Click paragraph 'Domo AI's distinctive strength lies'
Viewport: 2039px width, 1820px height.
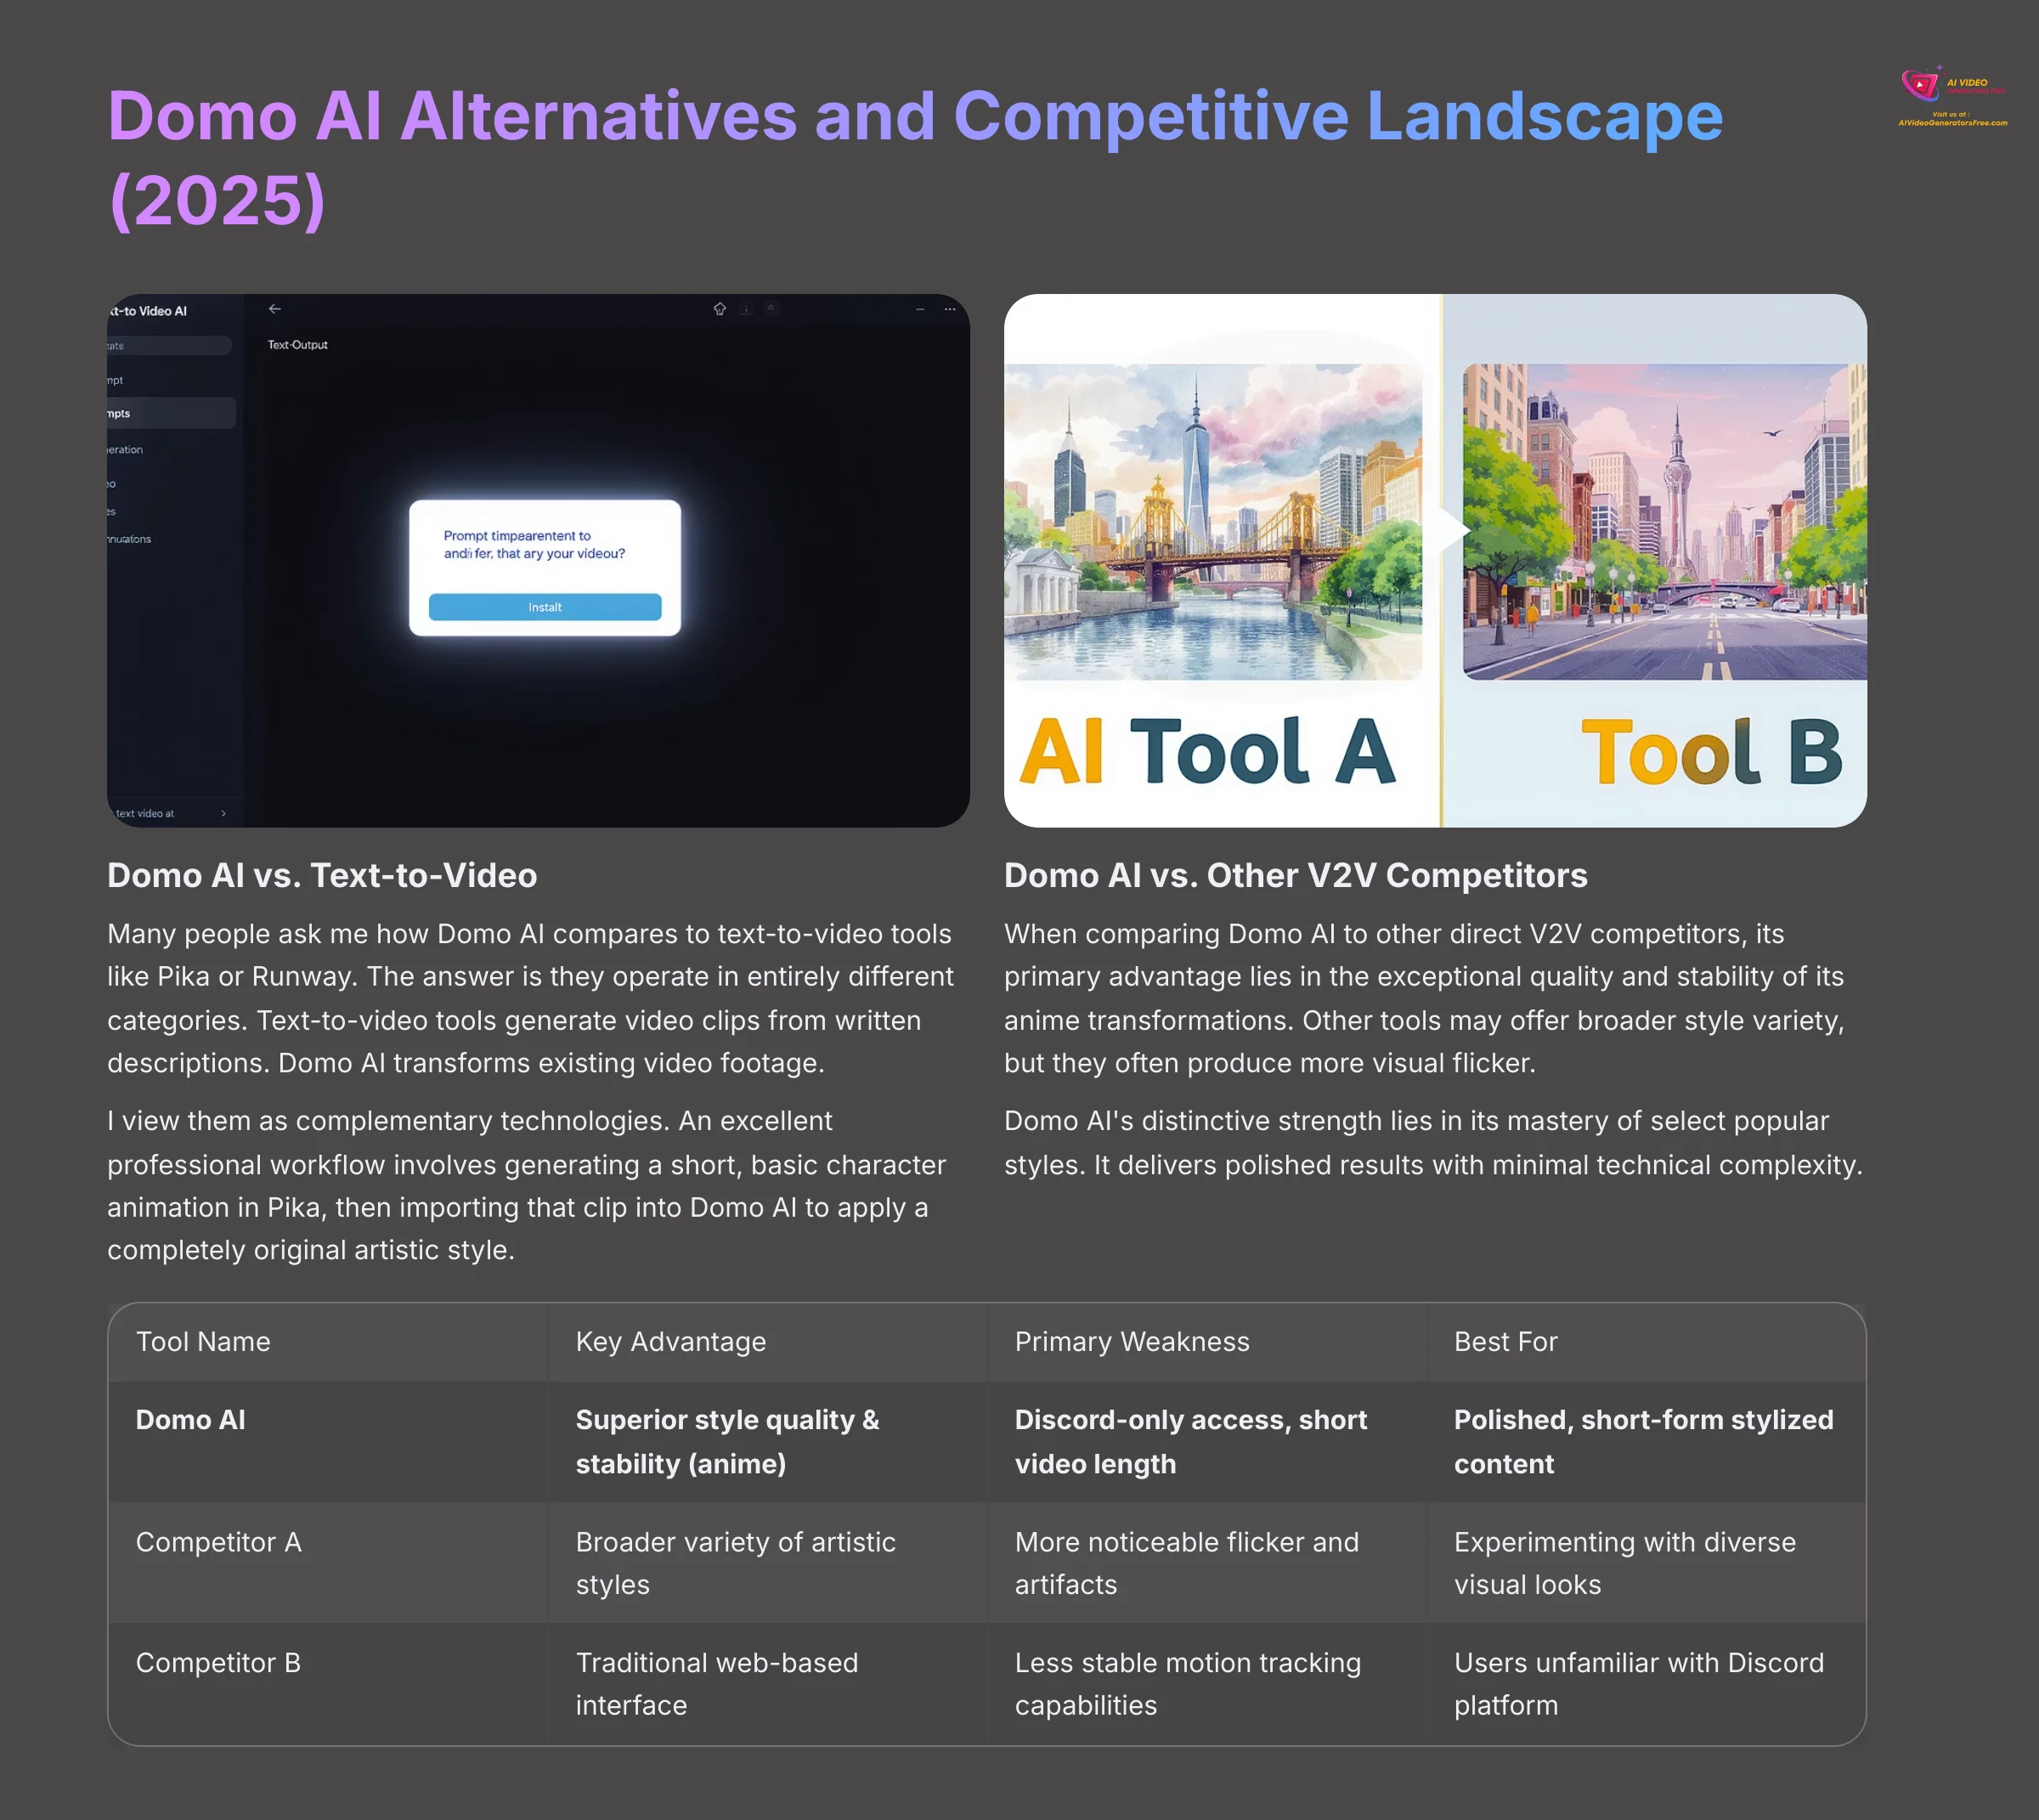(1433, 1143)
